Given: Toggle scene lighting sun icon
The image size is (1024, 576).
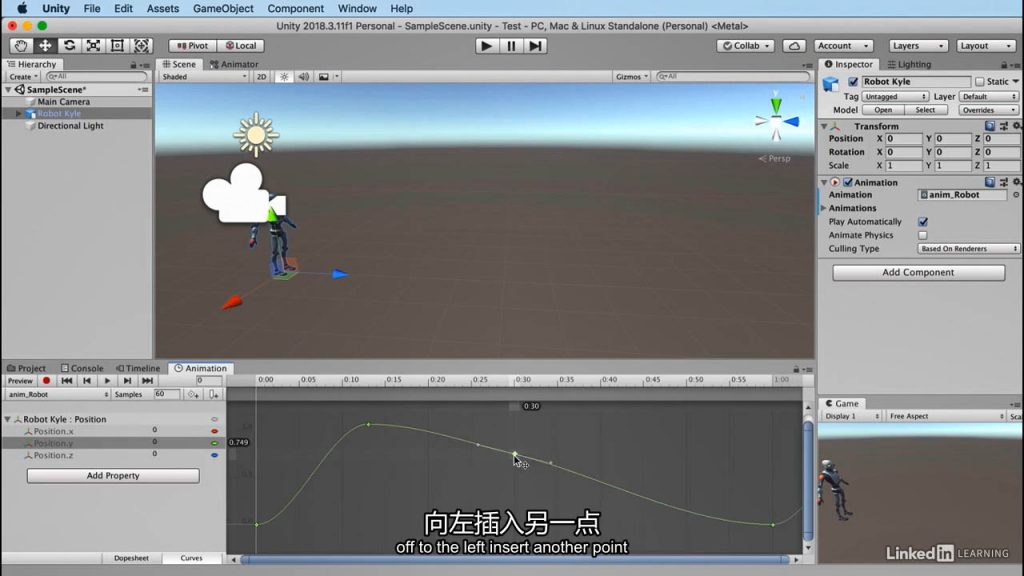Looking at the screenshot, I should tap(284, 76).
